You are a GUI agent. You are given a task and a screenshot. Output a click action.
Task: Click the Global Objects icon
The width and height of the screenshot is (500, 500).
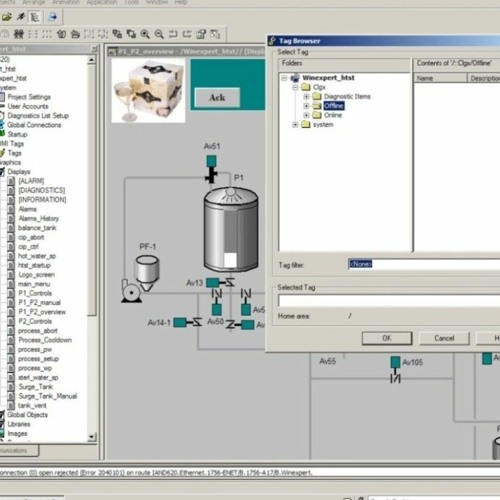(x=2, y=415)
